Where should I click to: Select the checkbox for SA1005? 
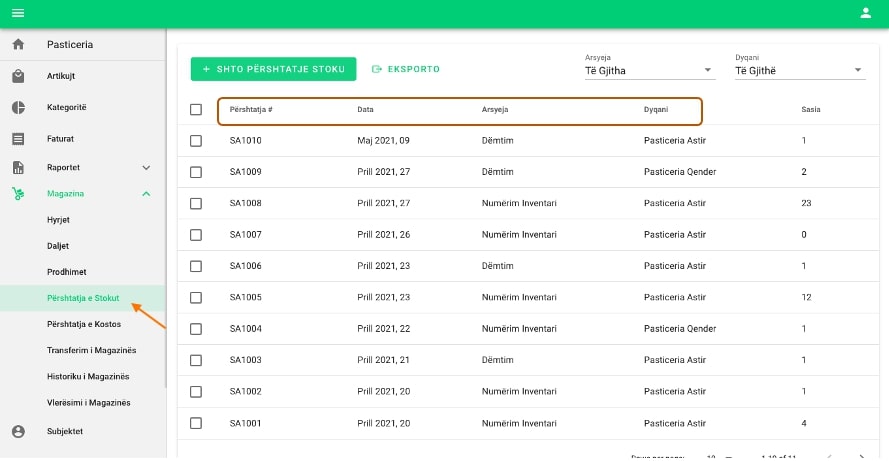coord(196,298)
